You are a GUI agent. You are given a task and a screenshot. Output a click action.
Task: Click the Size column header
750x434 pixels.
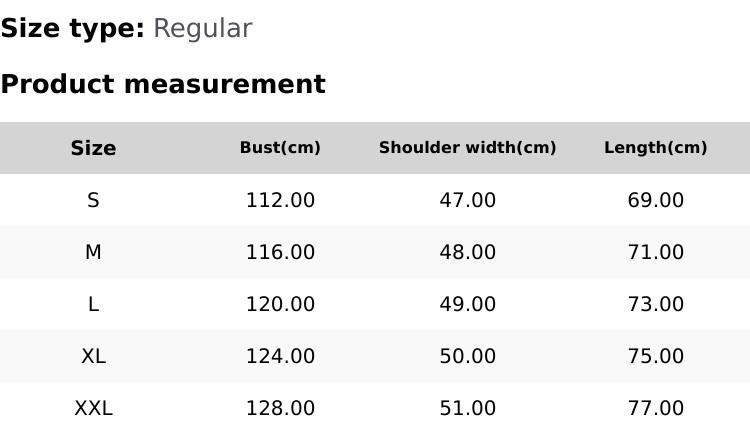pyautogui.click(x=93, y=148)
